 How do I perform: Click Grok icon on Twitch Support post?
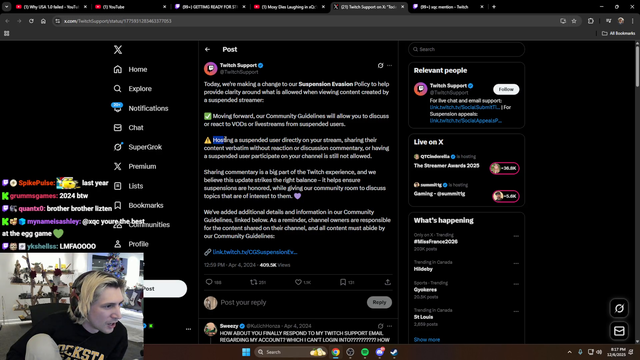click(380, 65)
